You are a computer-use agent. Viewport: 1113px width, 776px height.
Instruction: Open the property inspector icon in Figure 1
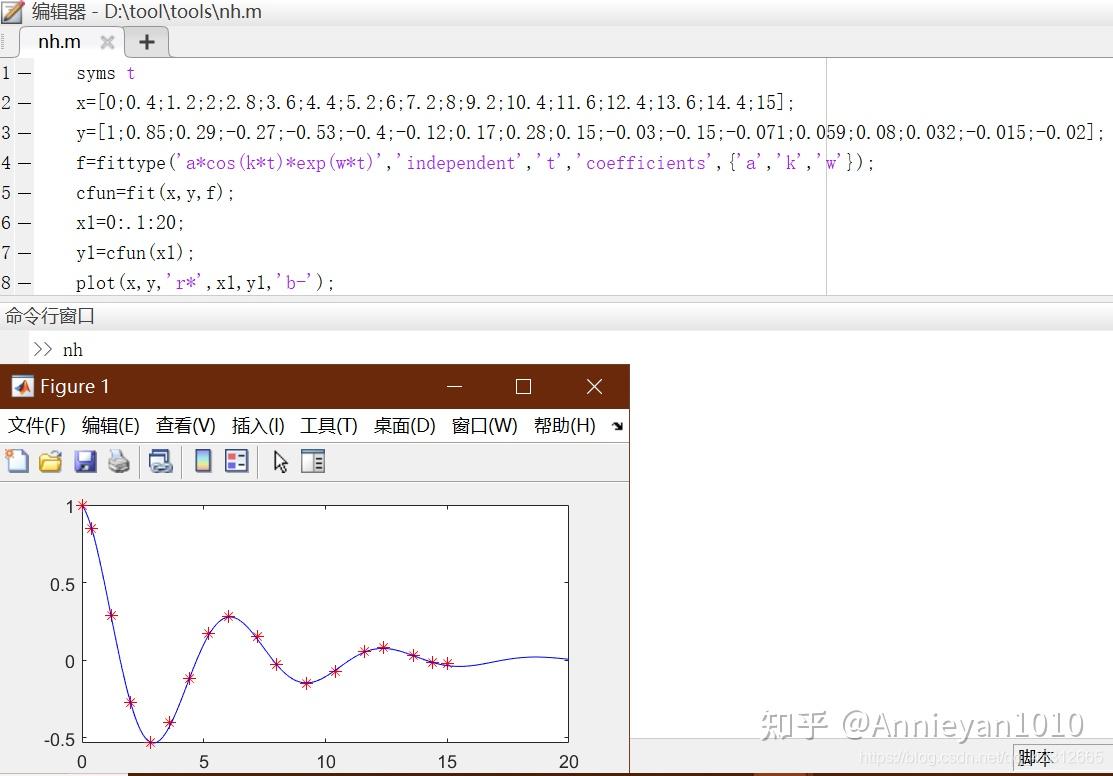pyautogui.click(x=312, y=461)
